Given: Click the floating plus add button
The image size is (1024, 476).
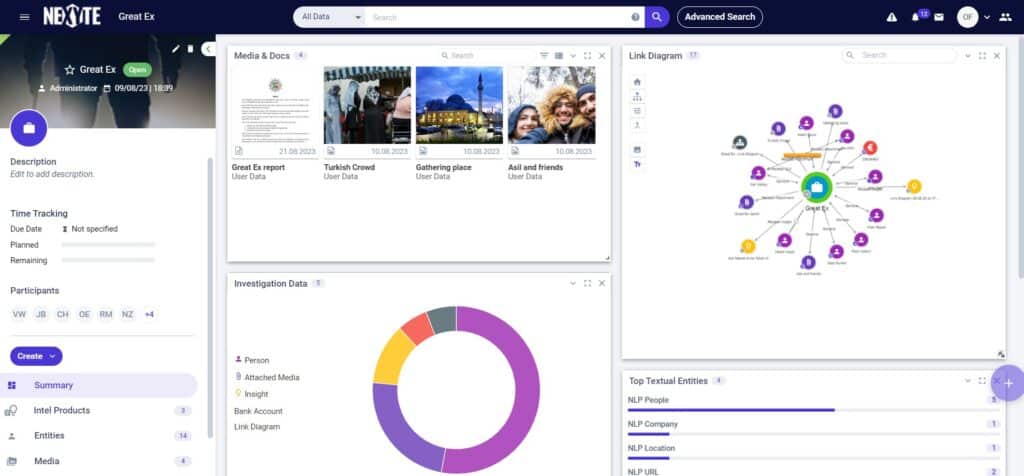Looking at the screenshot, I should coord(1008,383).
